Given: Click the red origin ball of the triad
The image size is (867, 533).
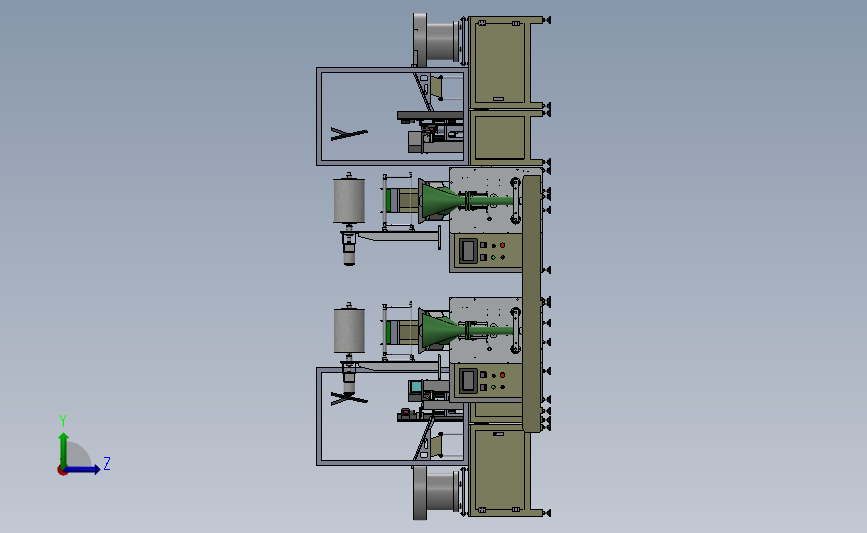Looking at the screenshot, I should click(62, 471).
